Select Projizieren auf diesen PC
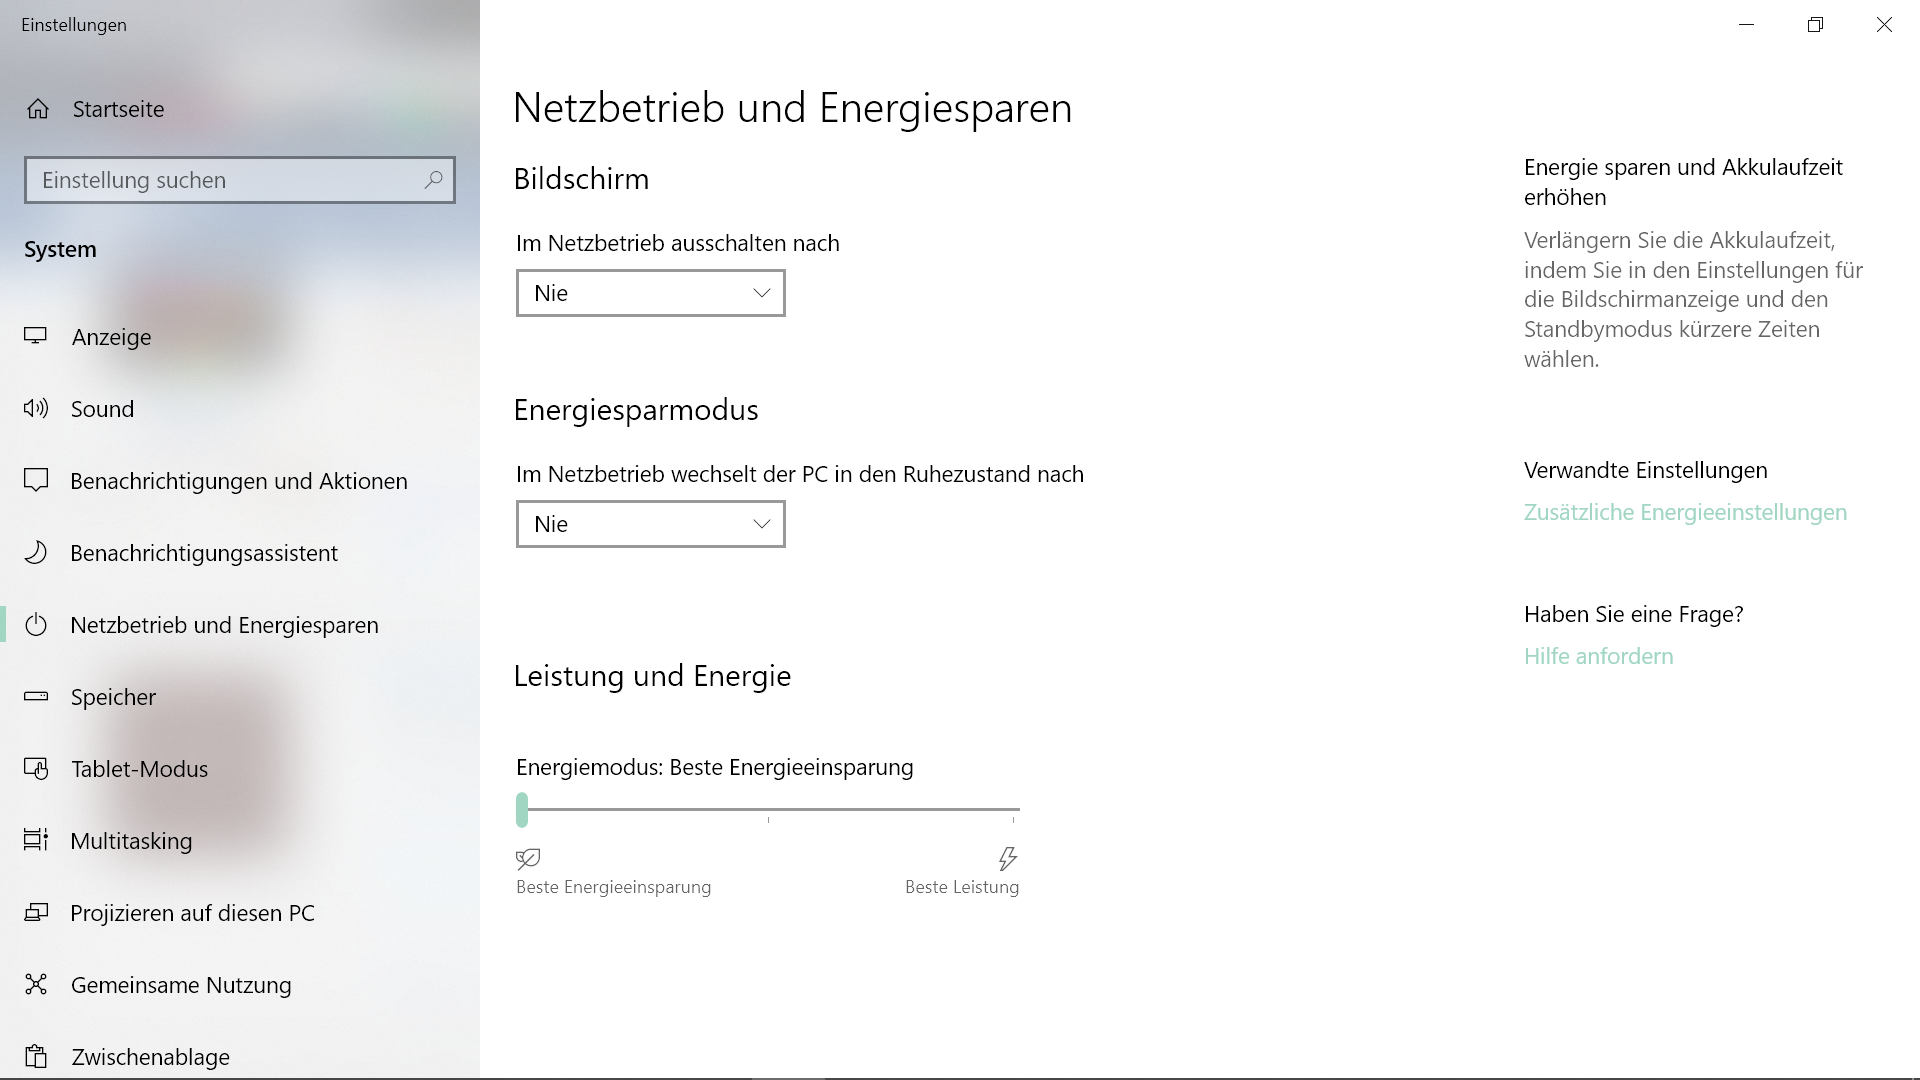 coord(192,913)
